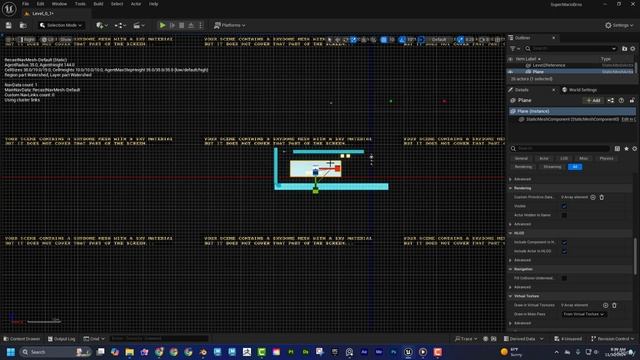
Task: Toggle Include Actor in HLOD checkbox
Action: 564,251
